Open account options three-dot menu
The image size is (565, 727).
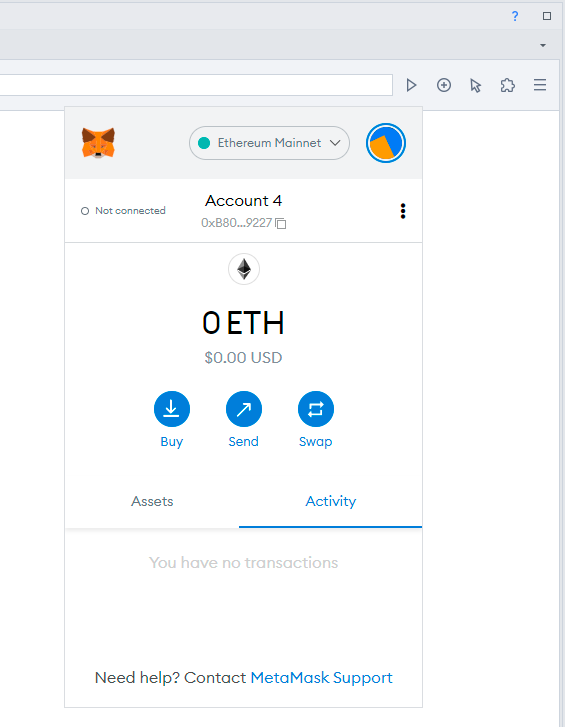(x=403, y=211)
